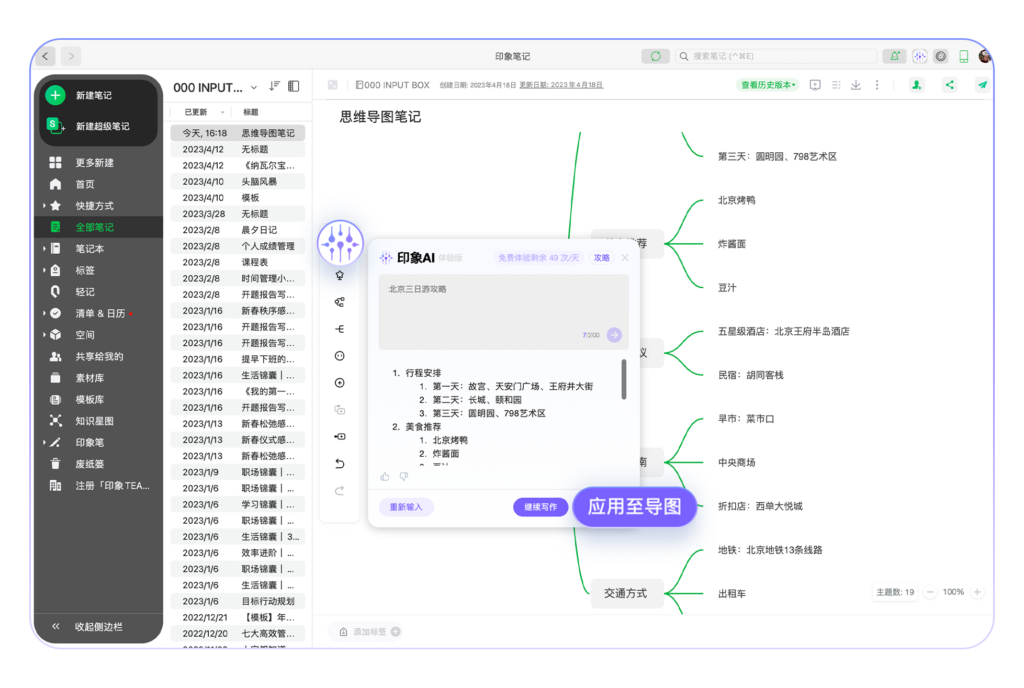Go forward with the right arrow button
Screen dimensions: 1024x688
click(71, 56)
